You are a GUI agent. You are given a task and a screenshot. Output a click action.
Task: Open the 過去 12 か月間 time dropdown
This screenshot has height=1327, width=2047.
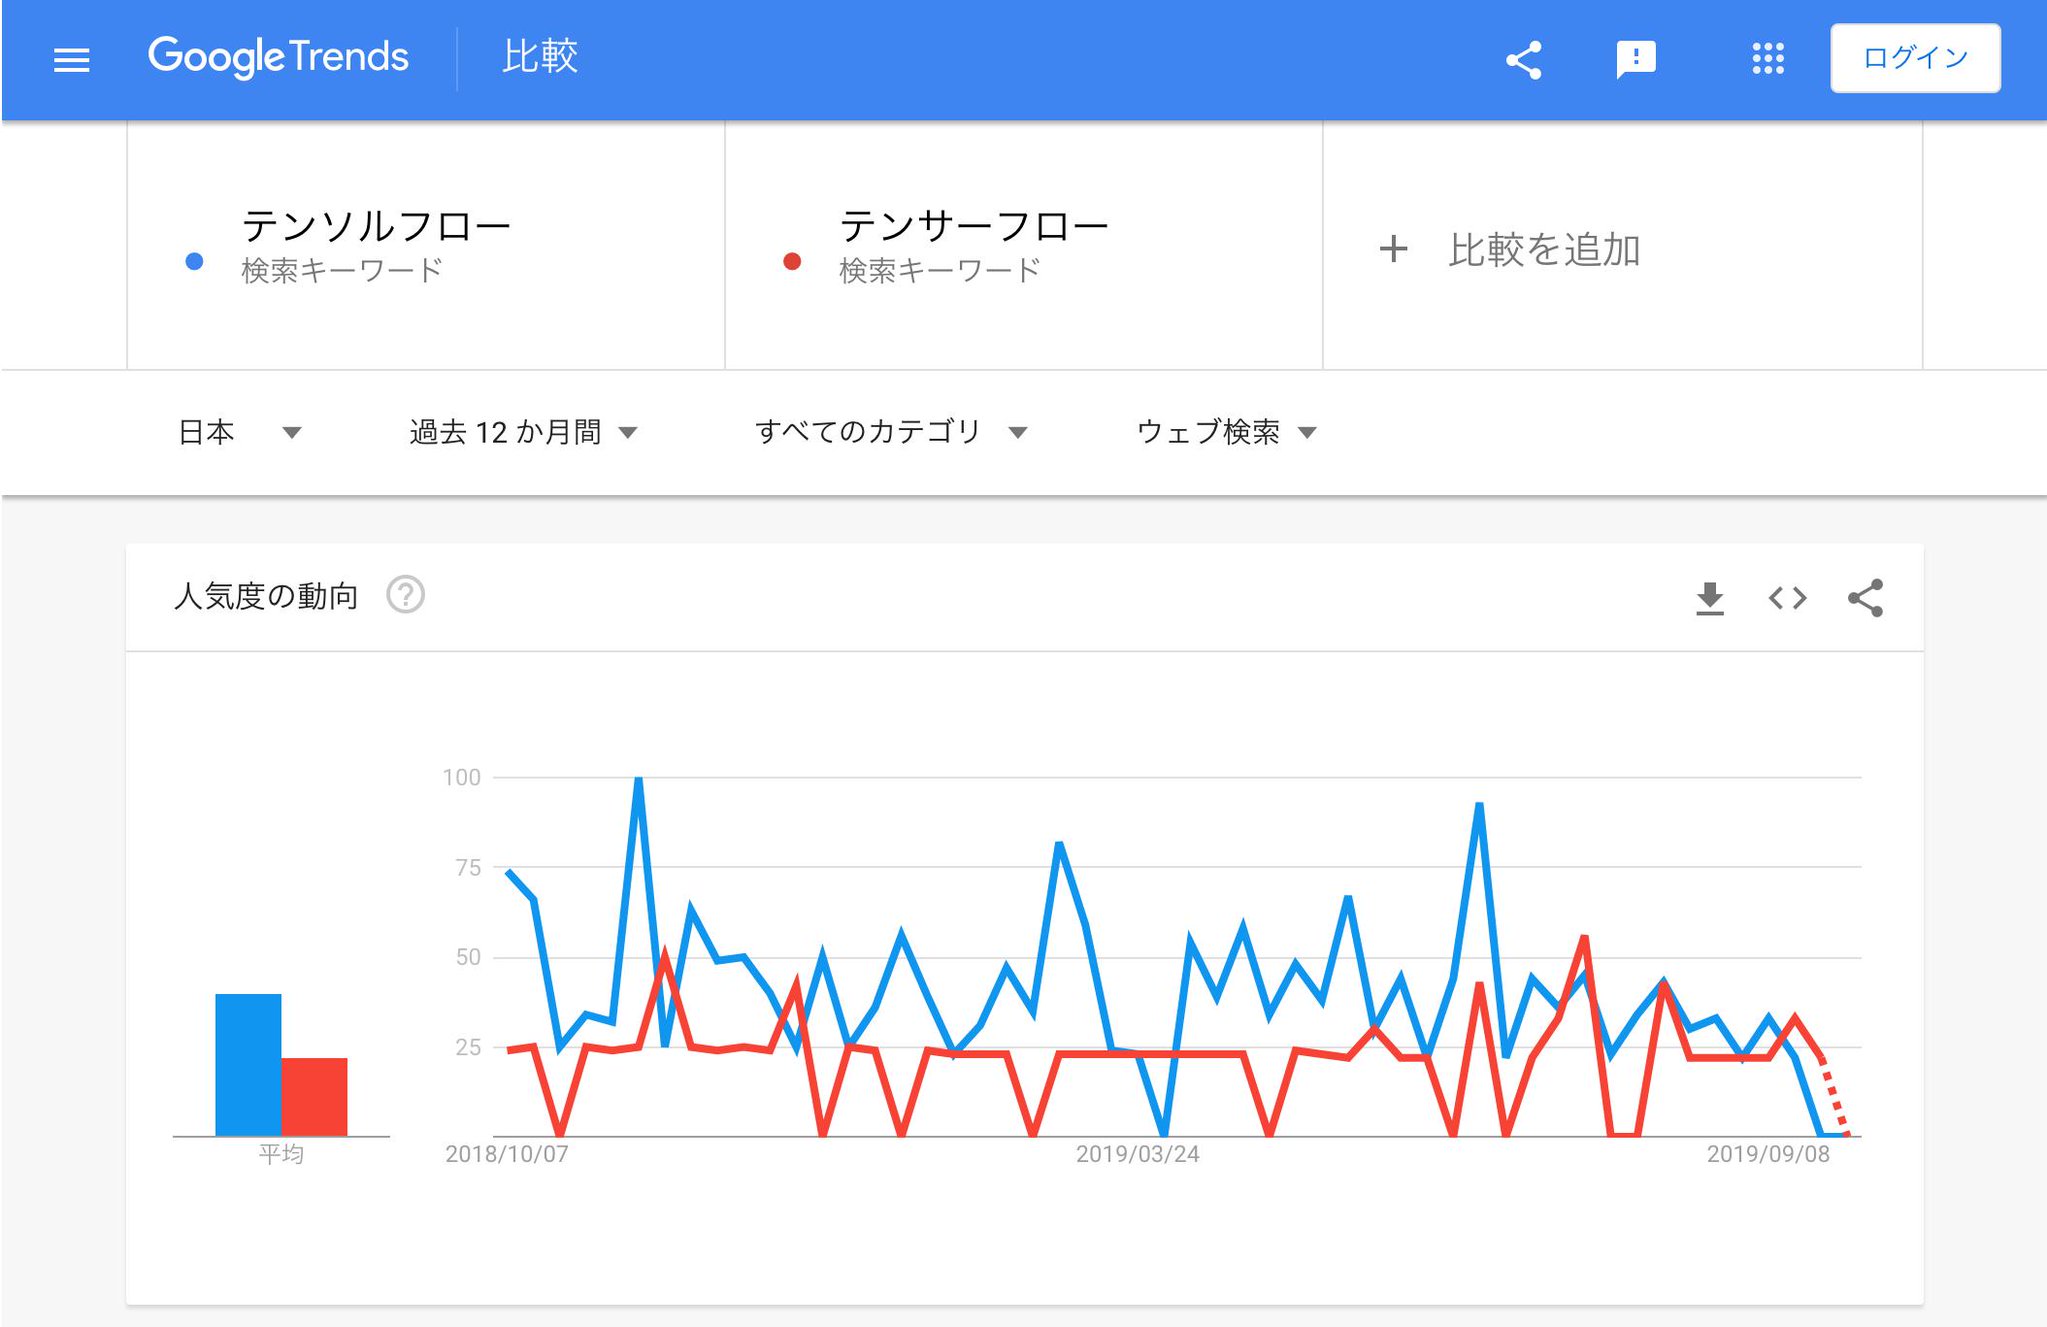click(x=523, y=432)
